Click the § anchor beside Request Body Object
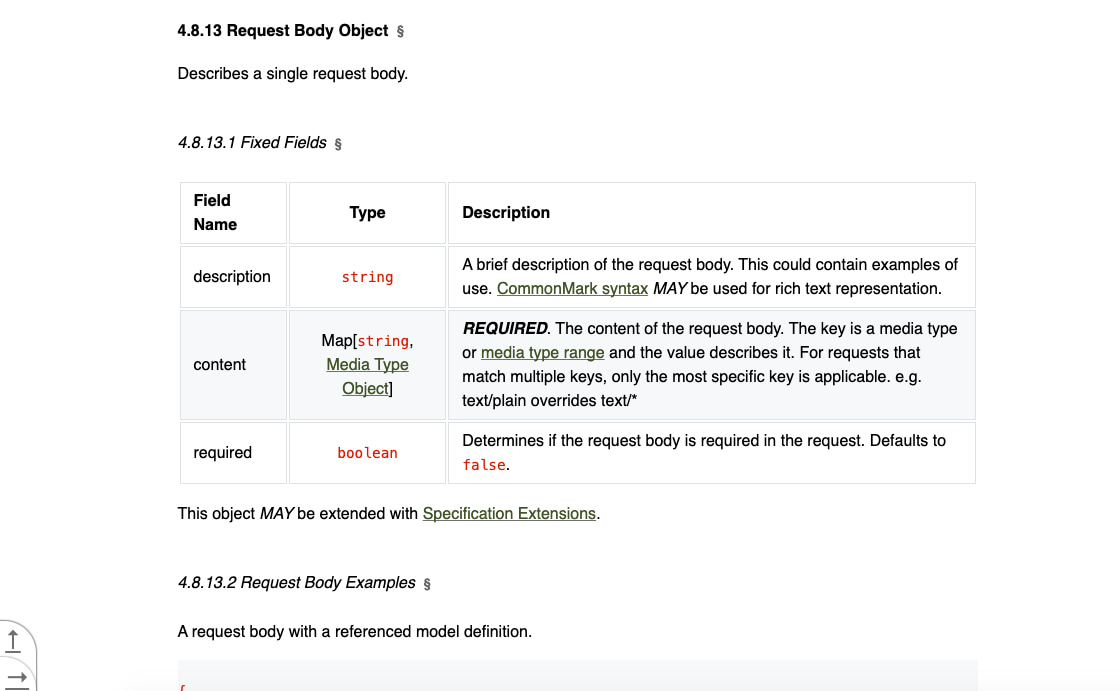1120x691 pixels. 401,32
